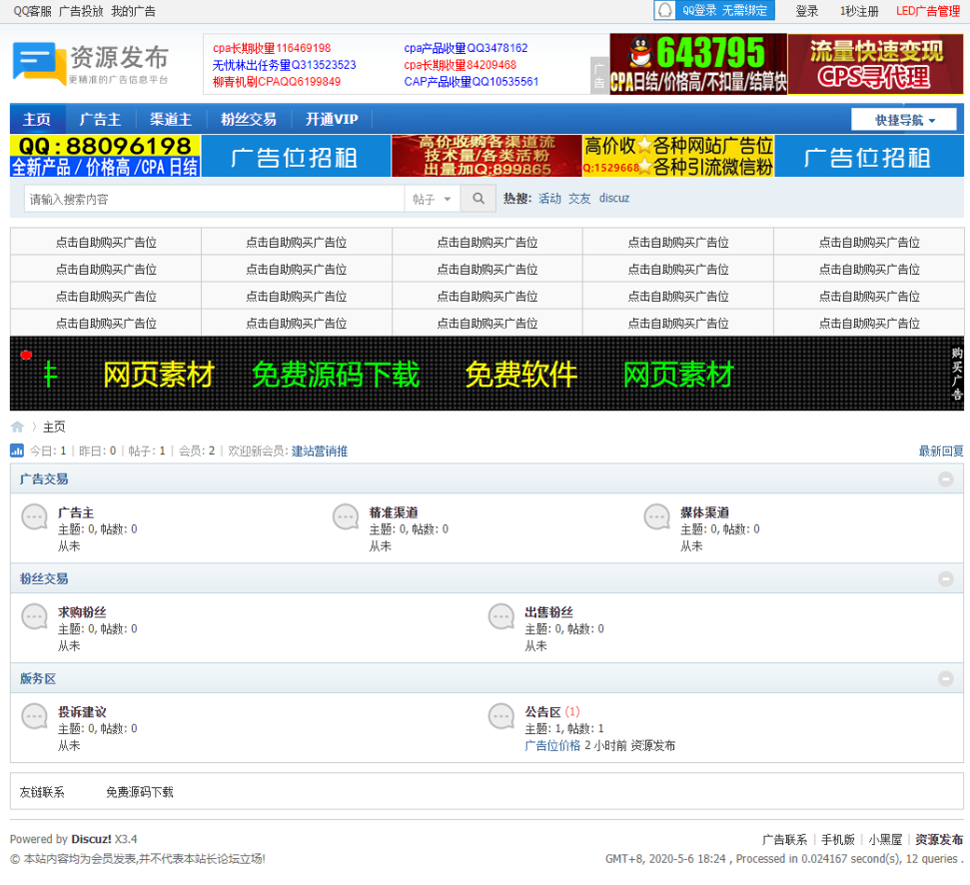The image size is (970, 885).
Task: Click the 资源发布 site logo
Action: pos(91,63)
